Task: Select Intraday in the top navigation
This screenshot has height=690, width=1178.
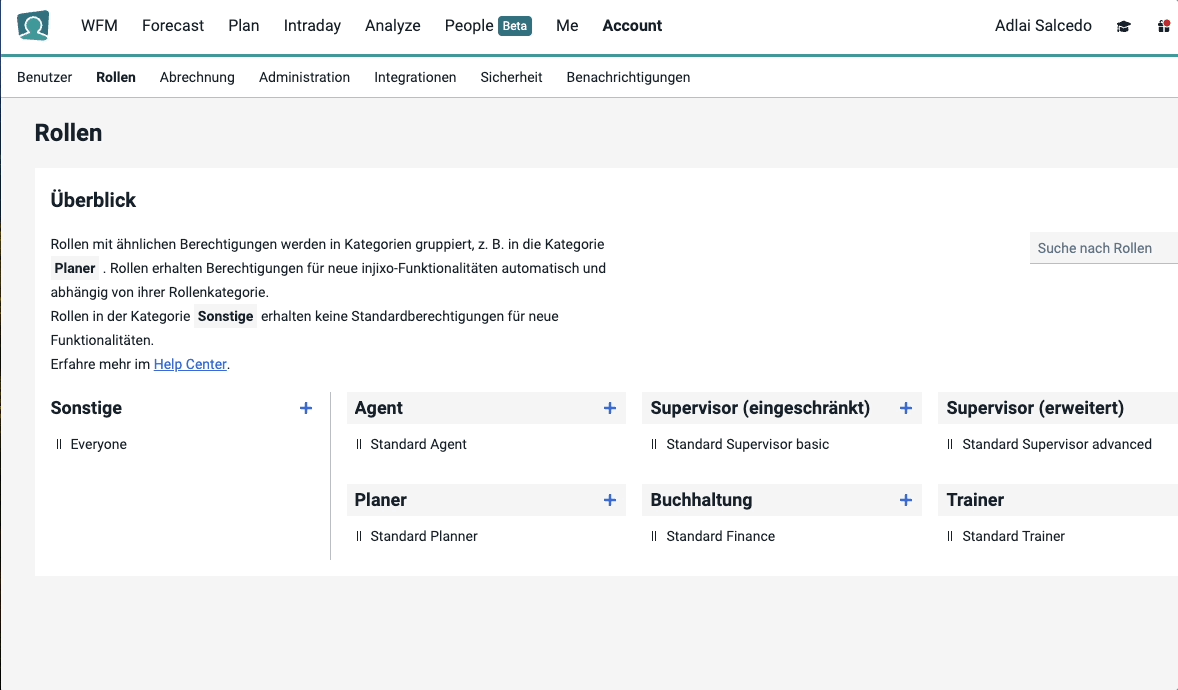Action: [312, 25]
